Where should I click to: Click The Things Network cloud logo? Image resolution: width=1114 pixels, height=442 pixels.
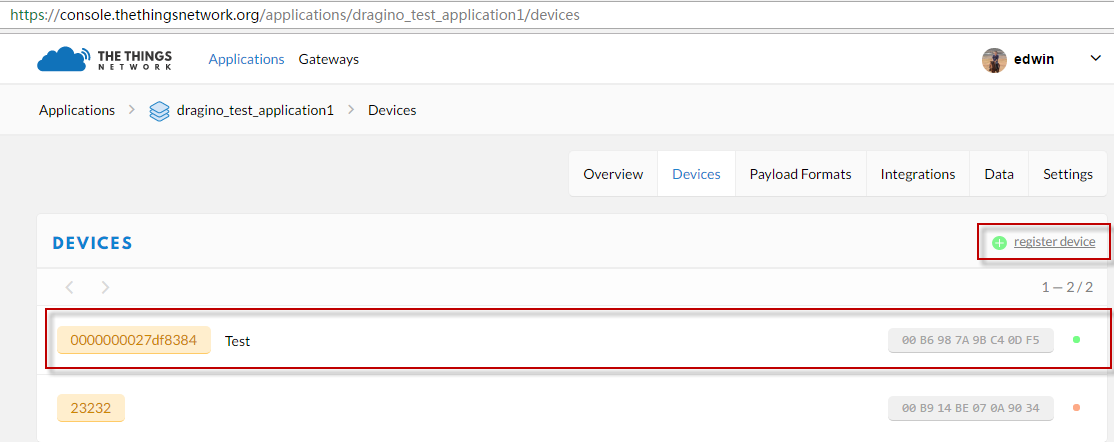tap(104, 59)
